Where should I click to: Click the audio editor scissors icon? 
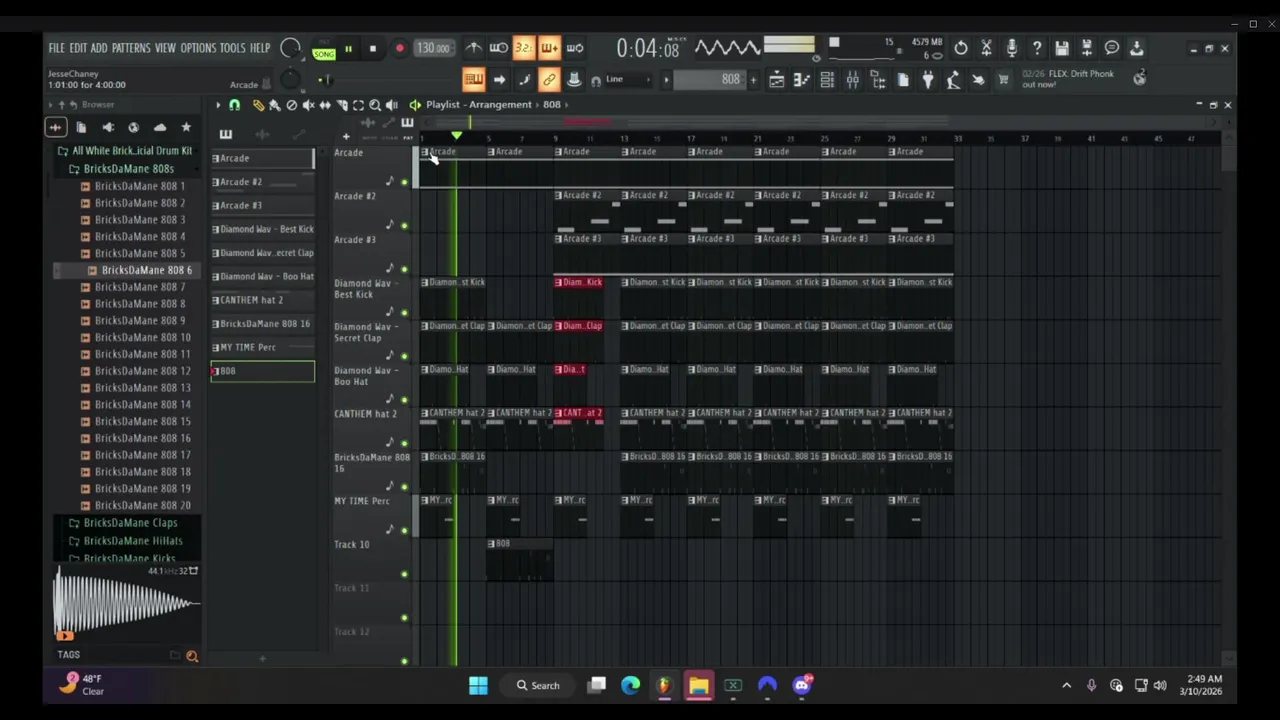tap(986, 48)
